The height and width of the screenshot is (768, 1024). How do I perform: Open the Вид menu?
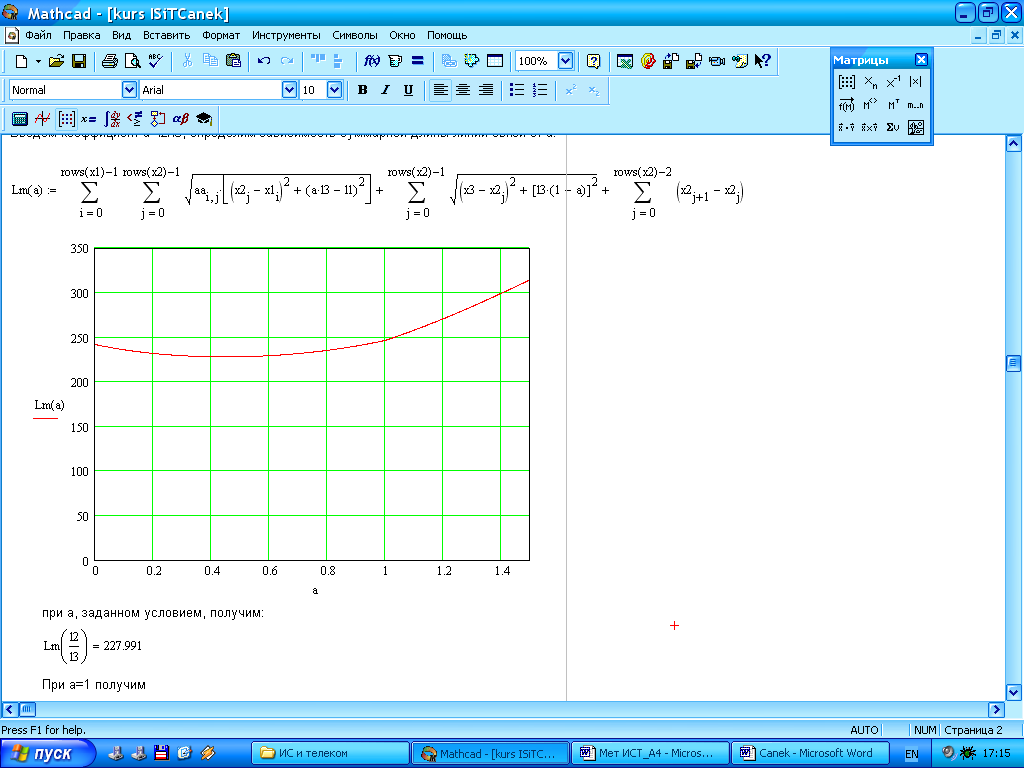click(x=121, y=35)
